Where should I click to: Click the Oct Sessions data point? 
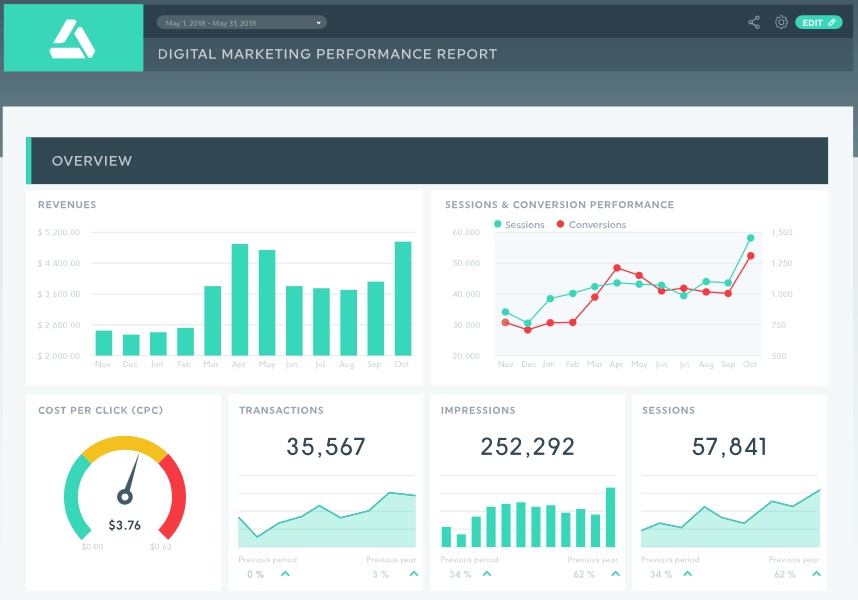click(x=751, y=238)
